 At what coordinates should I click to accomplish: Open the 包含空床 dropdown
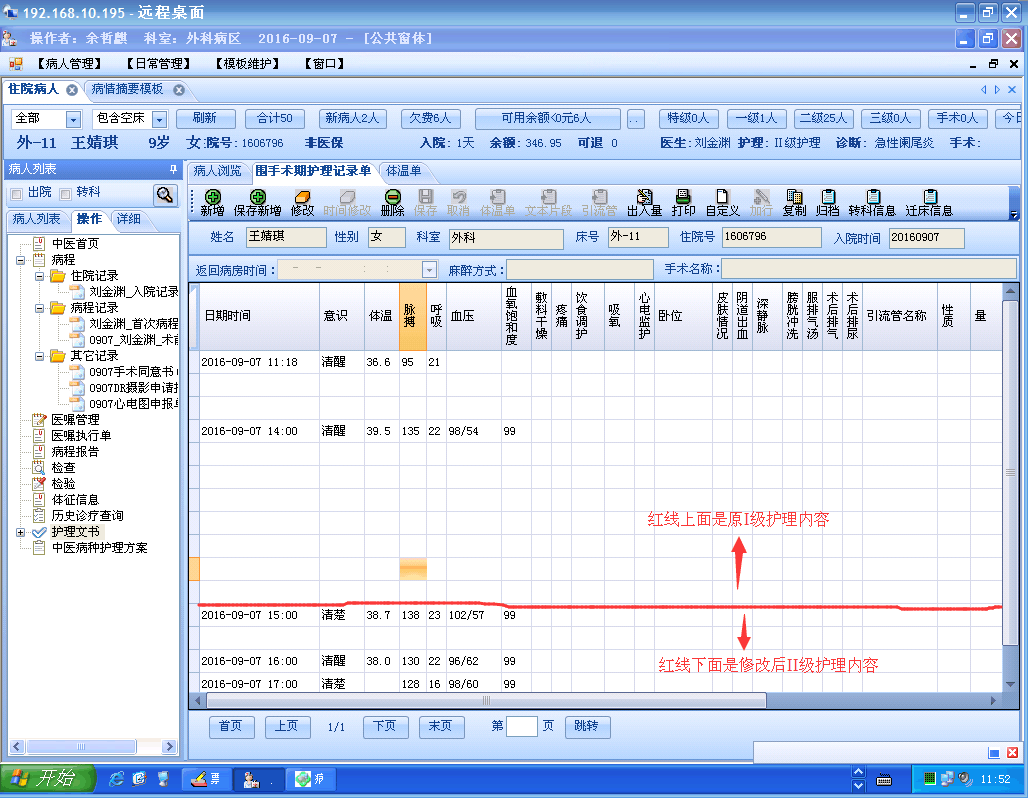pos(159,119)
